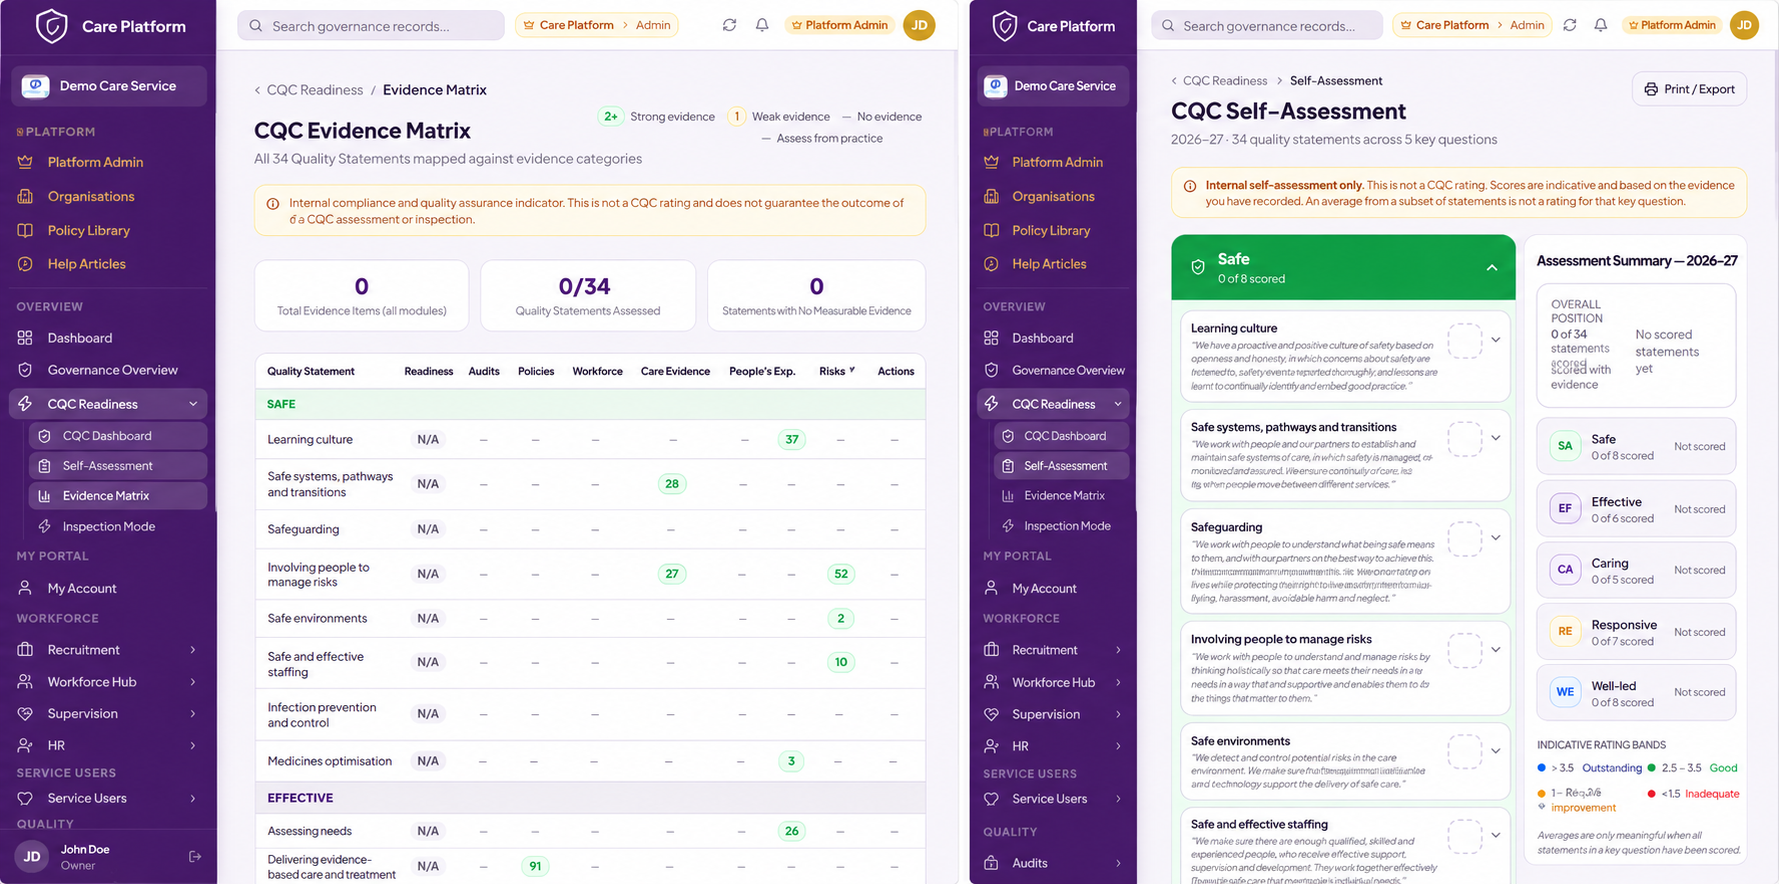
Task: Click Dashboard grid icon in left sidebar
Action: (x=25, y=338)
